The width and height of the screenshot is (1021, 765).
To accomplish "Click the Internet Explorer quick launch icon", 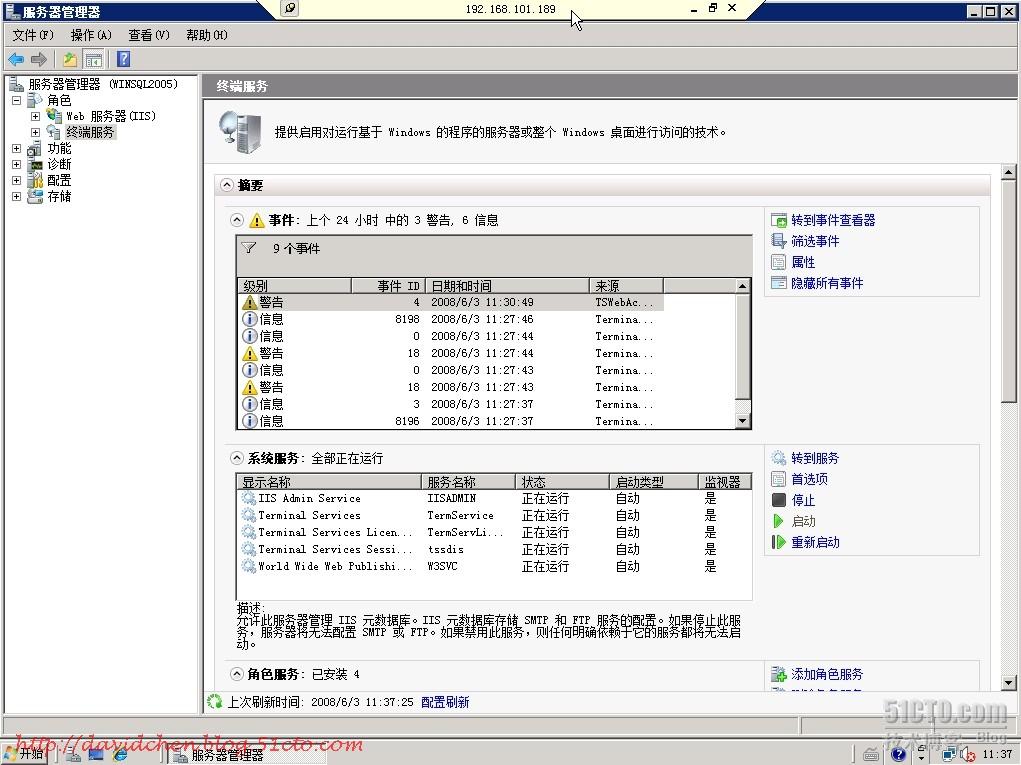I will pyautogui.click(x=120, y=754).
